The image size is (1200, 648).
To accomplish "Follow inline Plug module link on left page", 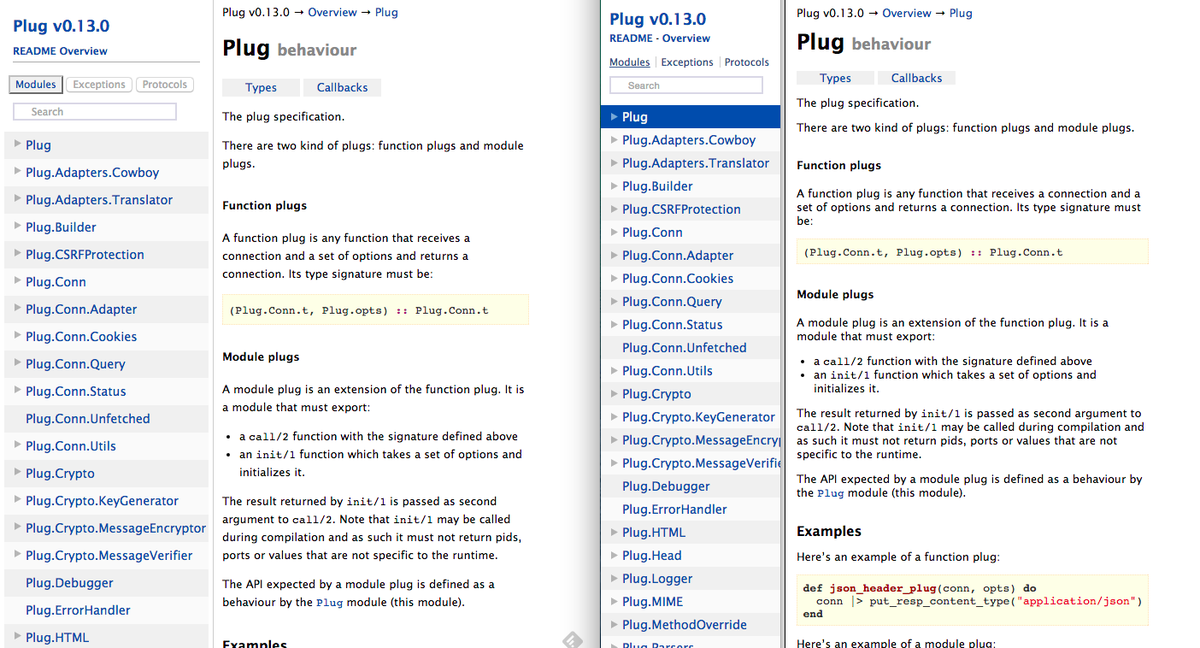I will tap(330, 603).
